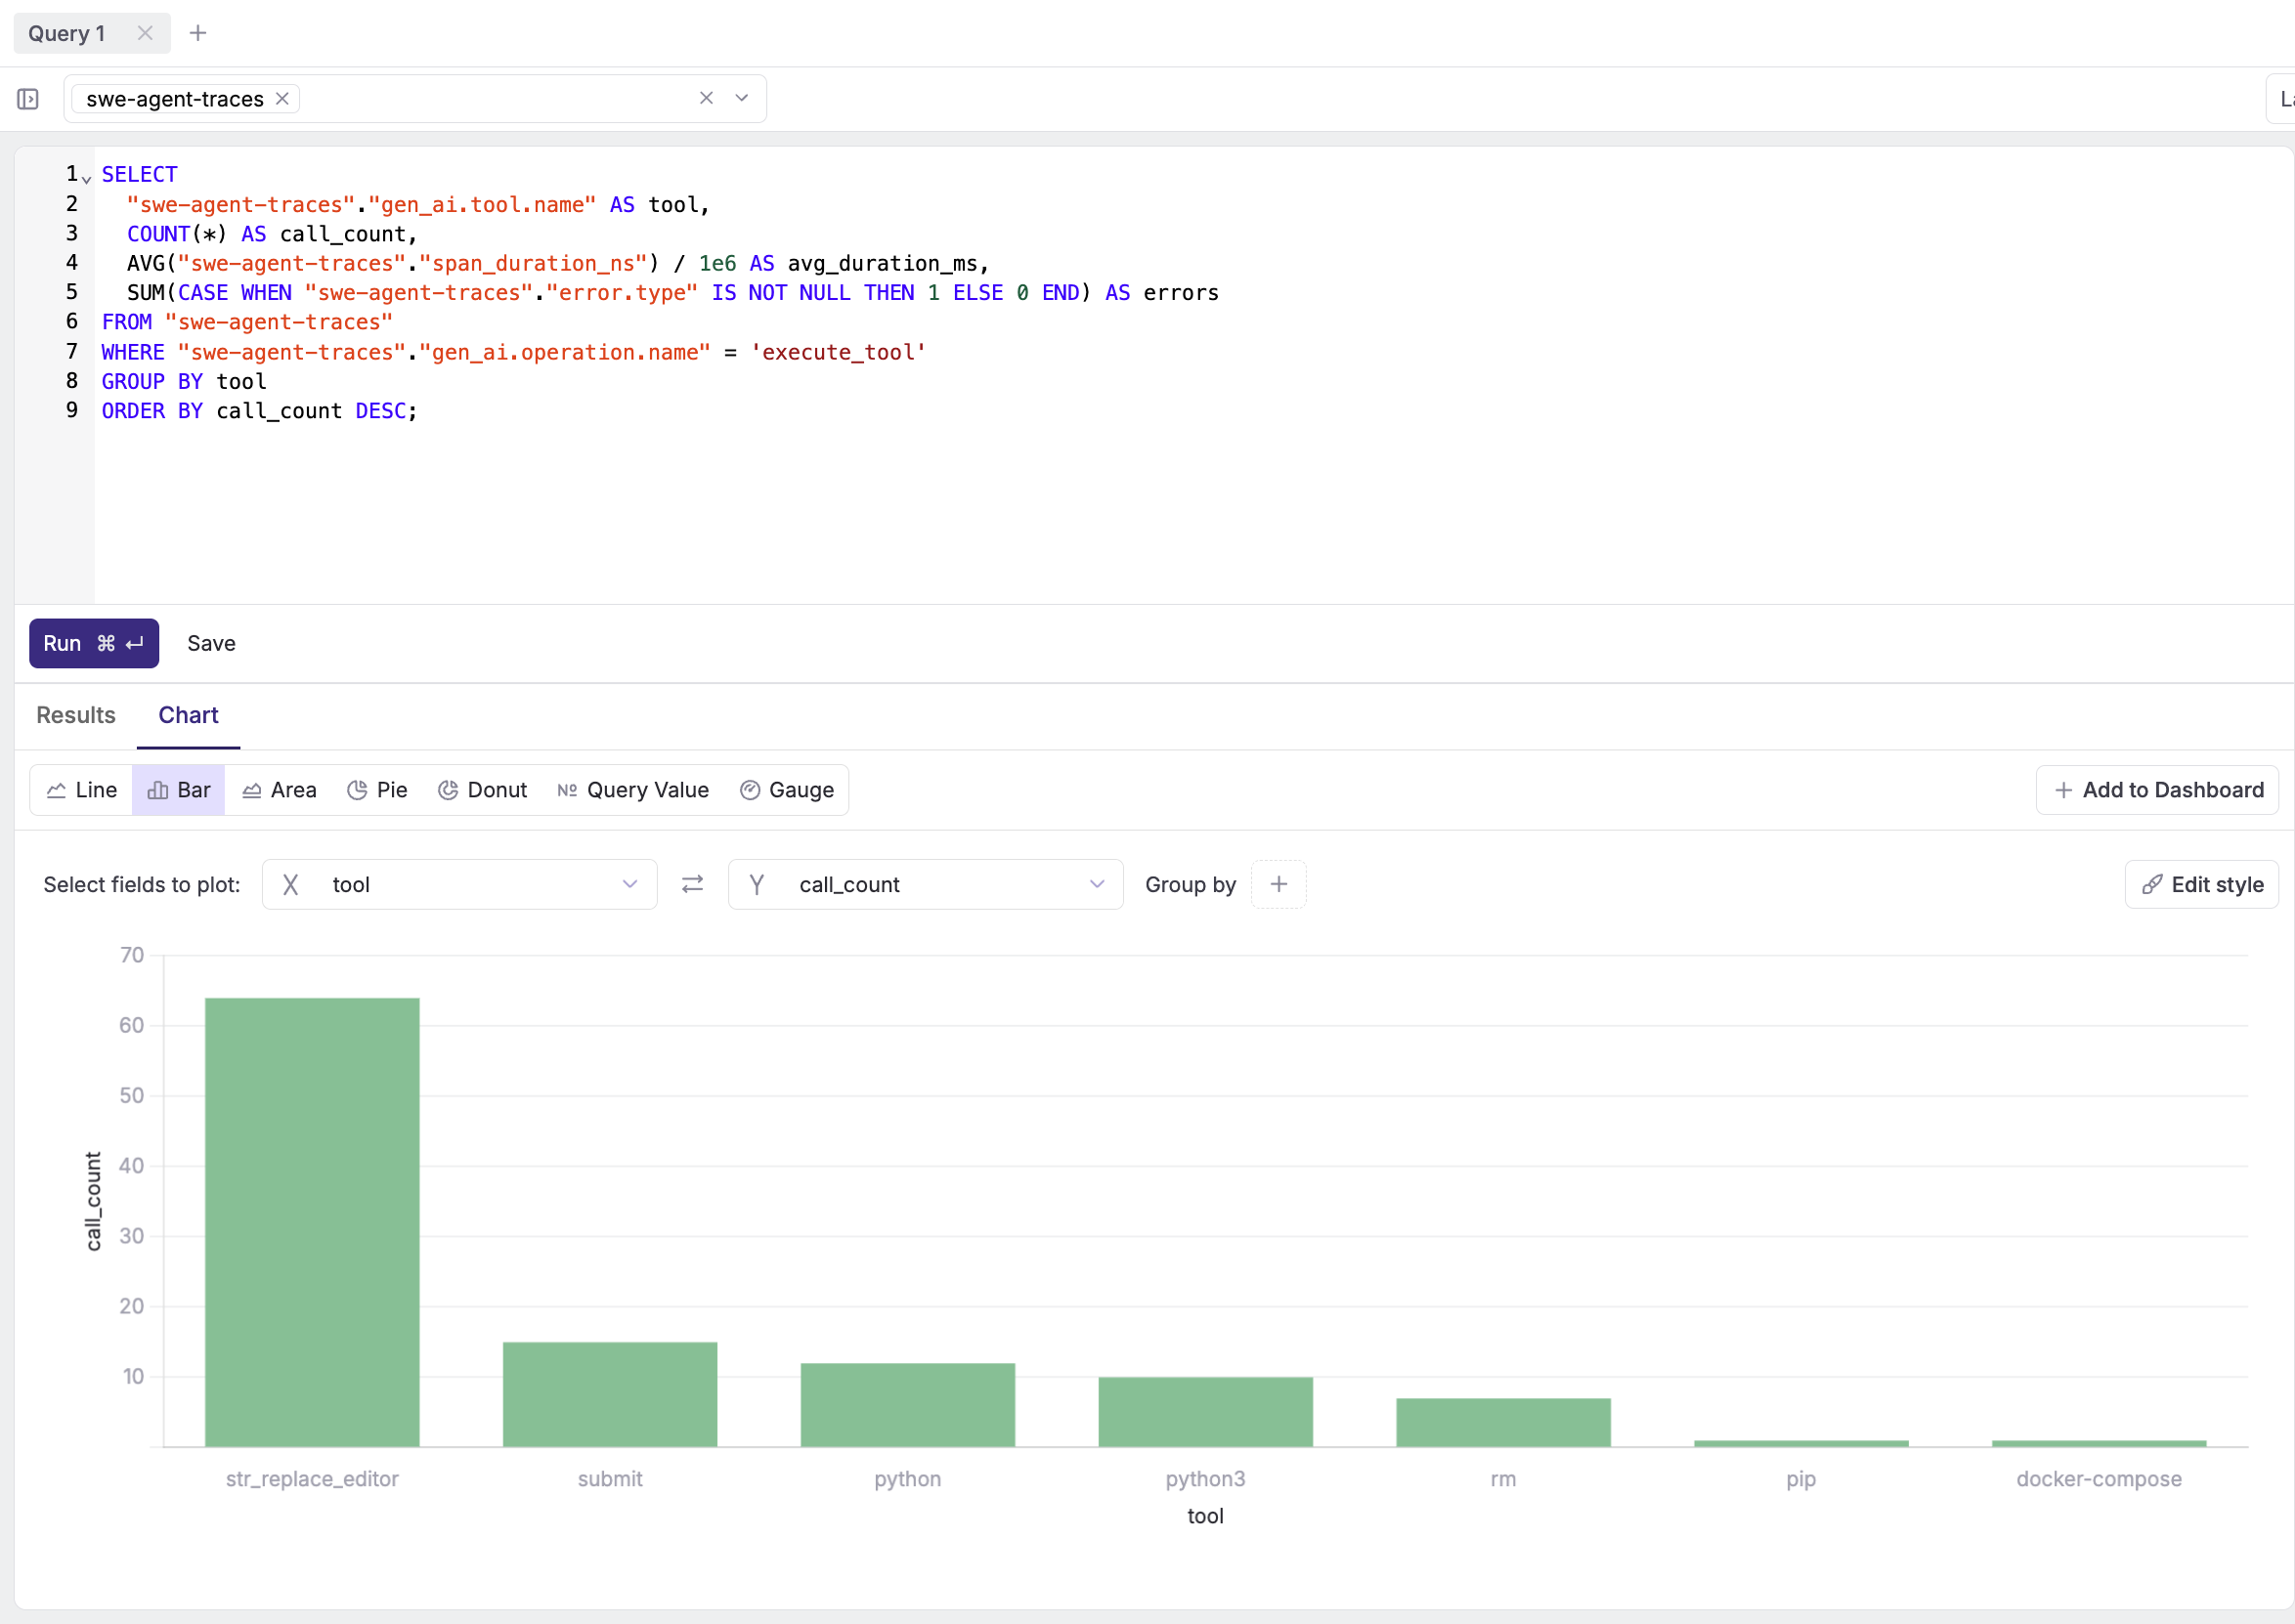This screenshot has width=2295, height=1624.
Task: Choose the Gauge chart type
Action: pos(786,790)
